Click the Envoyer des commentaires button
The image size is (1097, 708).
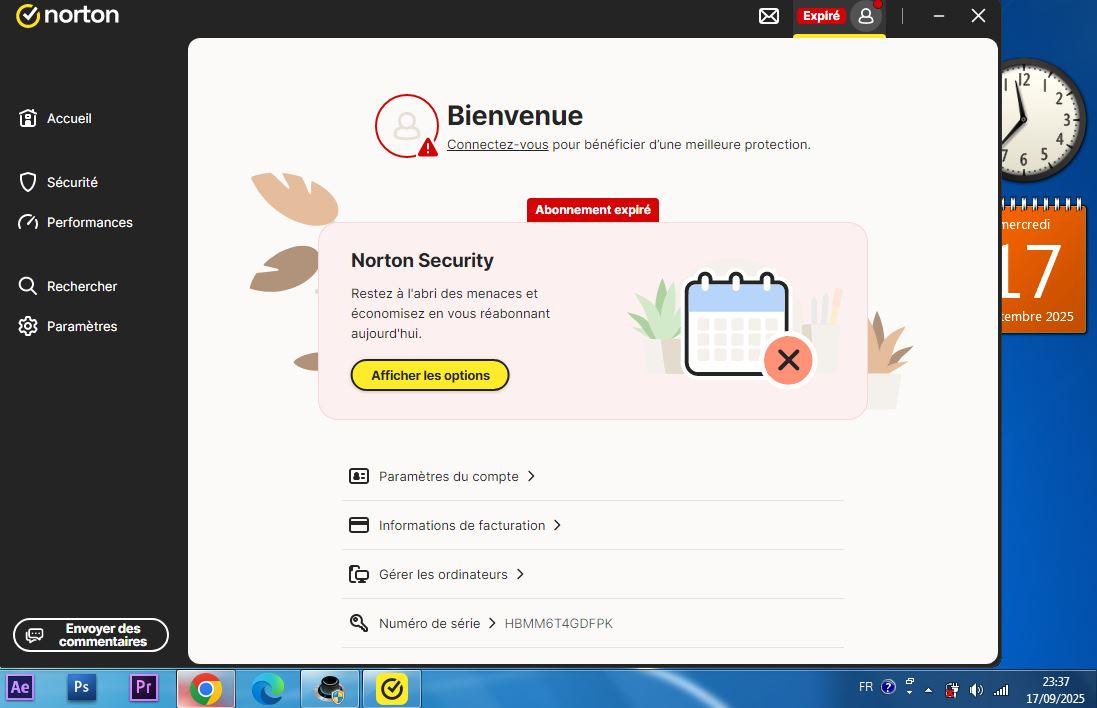coord(91,635)
